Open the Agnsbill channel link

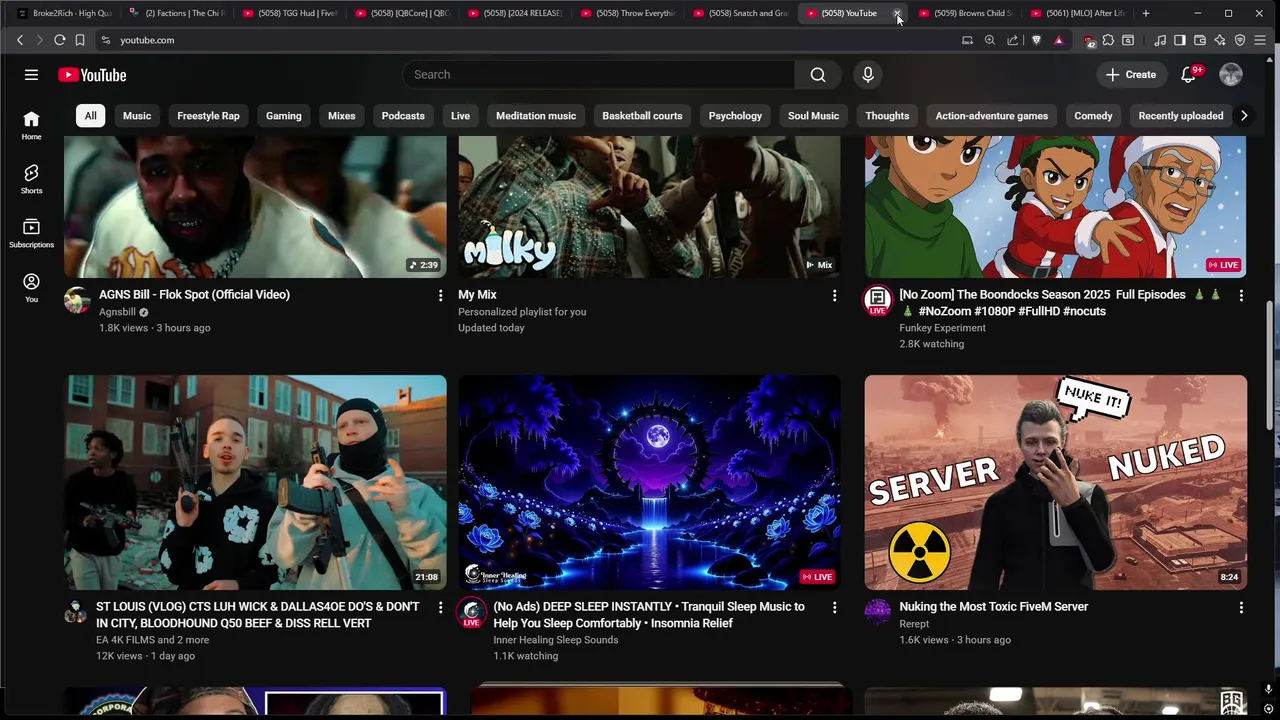coord(117,312)
